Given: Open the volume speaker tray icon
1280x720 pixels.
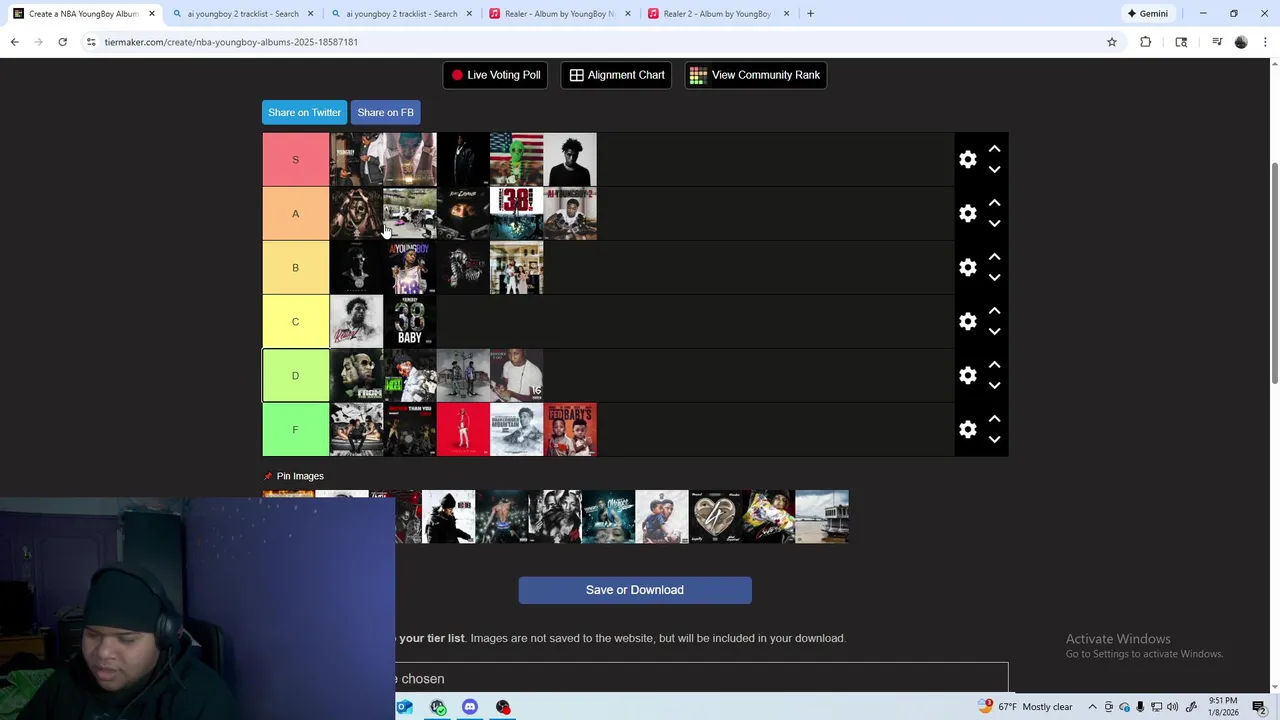Looking at the screenshot, I should coord(1172,707).
